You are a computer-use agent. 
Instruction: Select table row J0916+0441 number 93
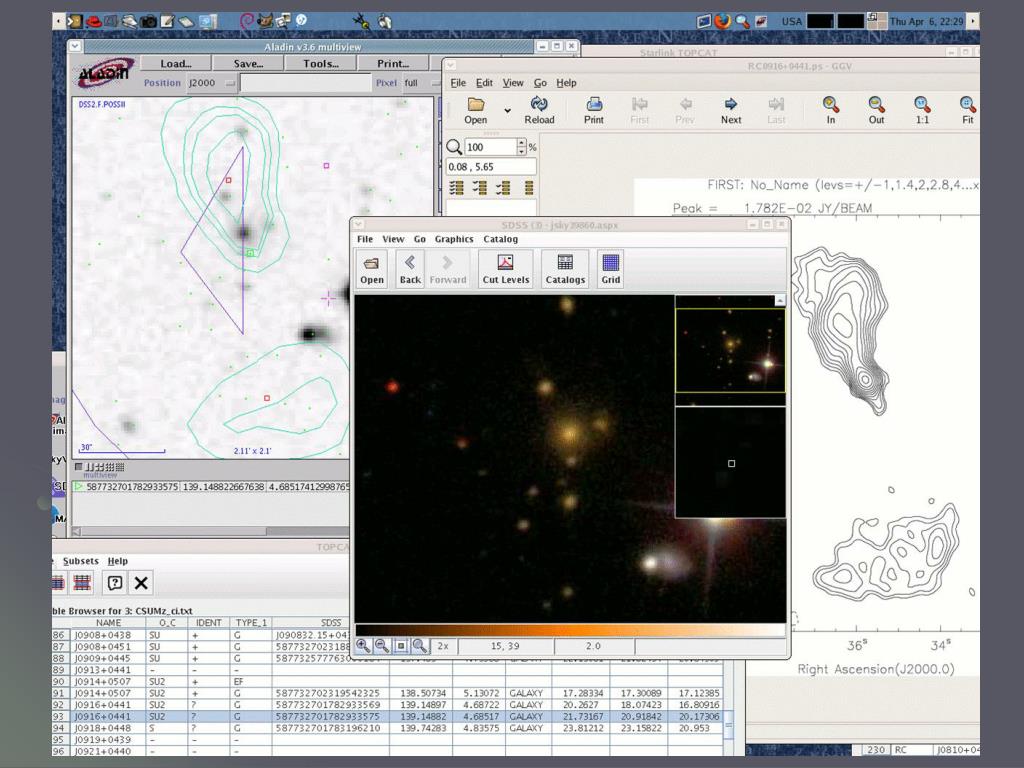point(388,716)
